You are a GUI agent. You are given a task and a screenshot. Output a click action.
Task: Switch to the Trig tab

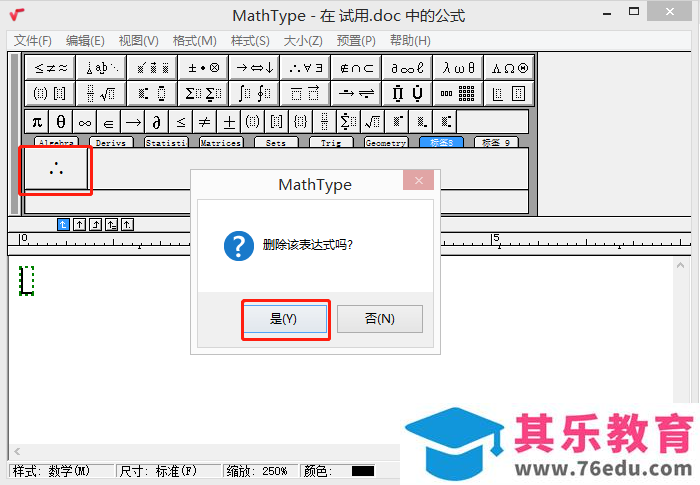[x=331, y=142]
